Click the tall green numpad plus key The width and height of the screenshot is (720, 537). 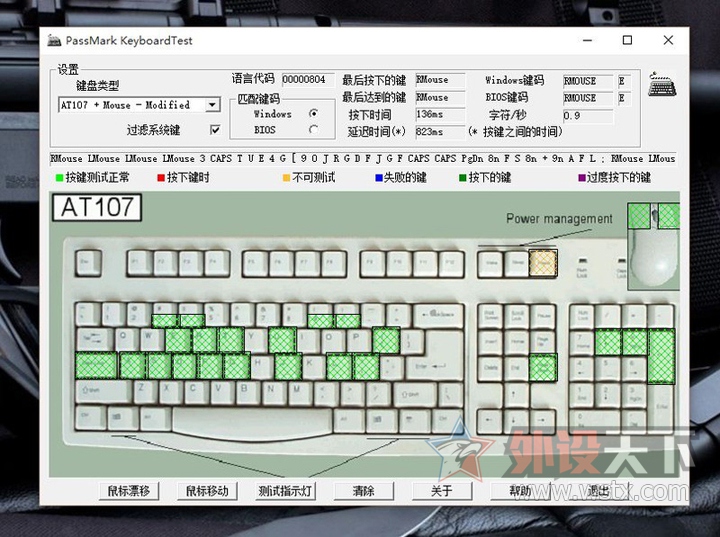click(x=662, y=355)
